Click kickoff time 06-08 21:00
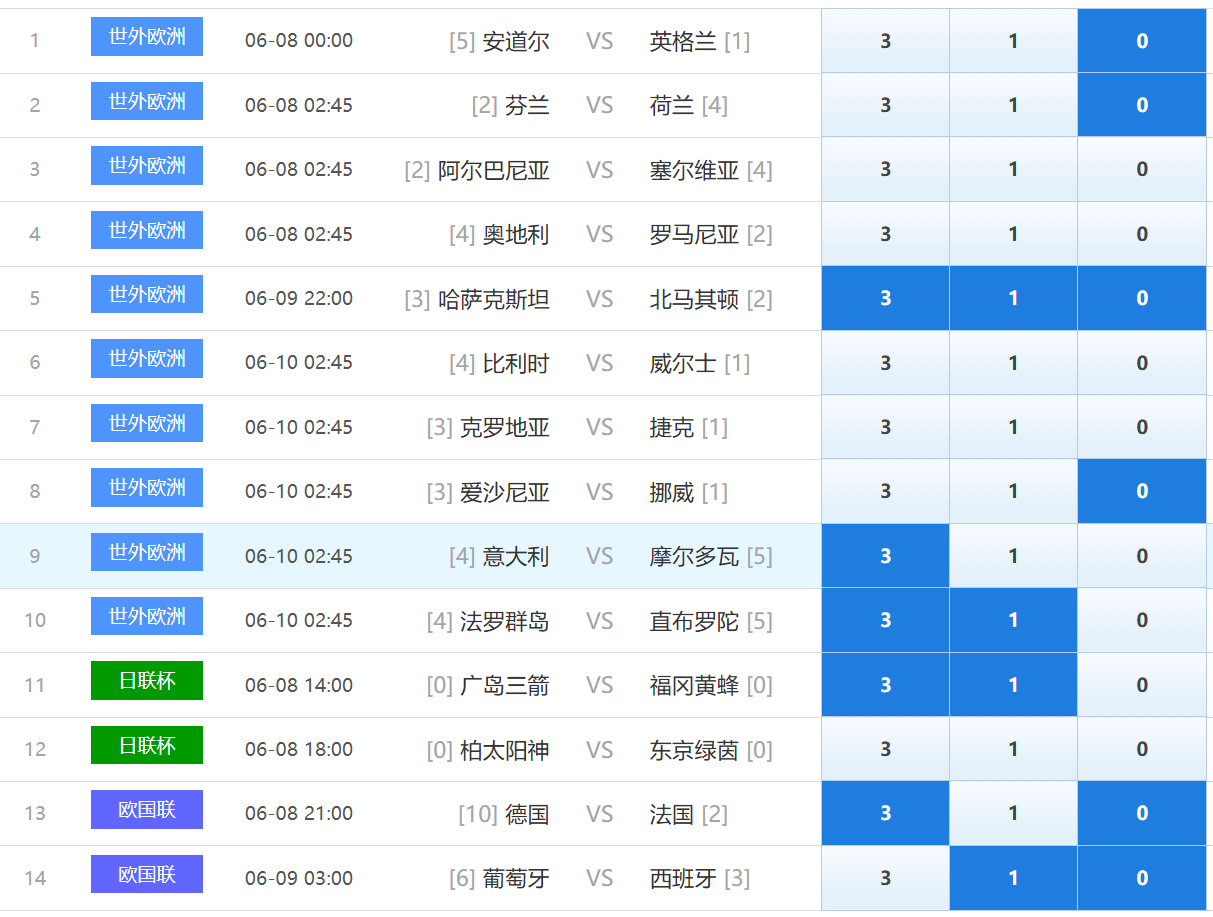Screen dimensions: 1213x917 [x=299, y=813]
